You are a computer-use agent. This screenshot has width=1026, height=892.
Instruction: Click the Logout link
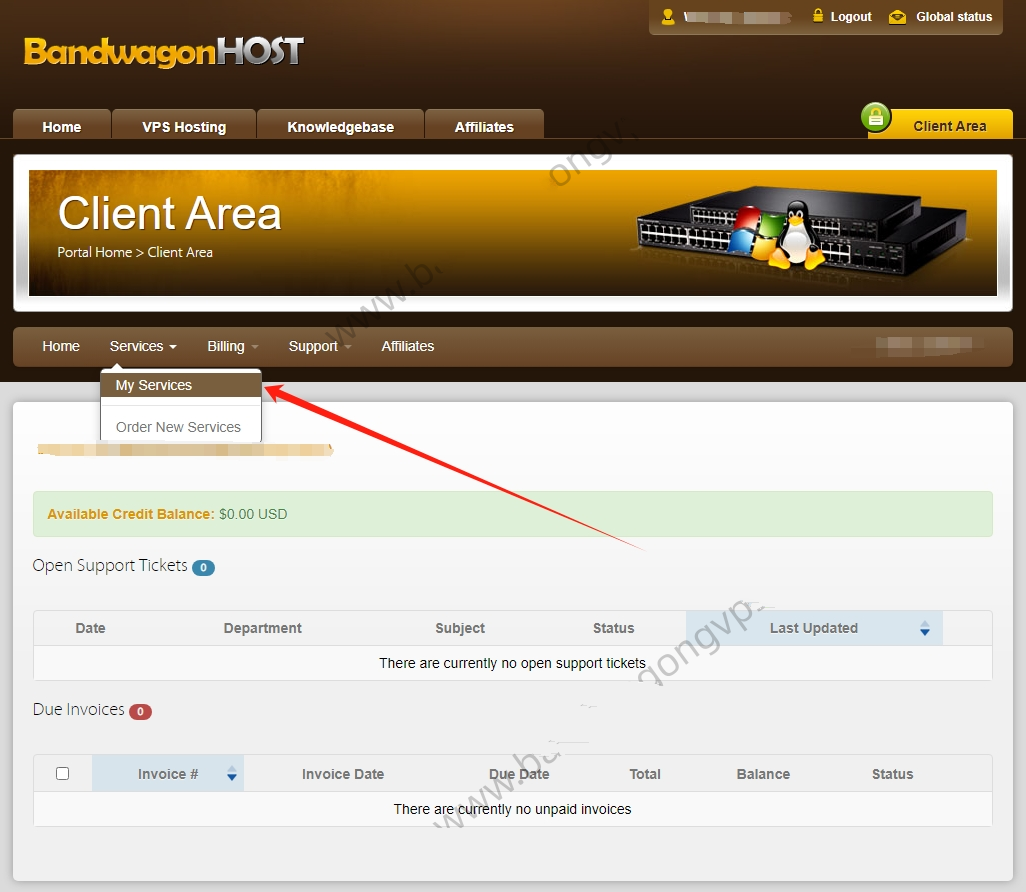pyautogui.click(x=851, y=17)
